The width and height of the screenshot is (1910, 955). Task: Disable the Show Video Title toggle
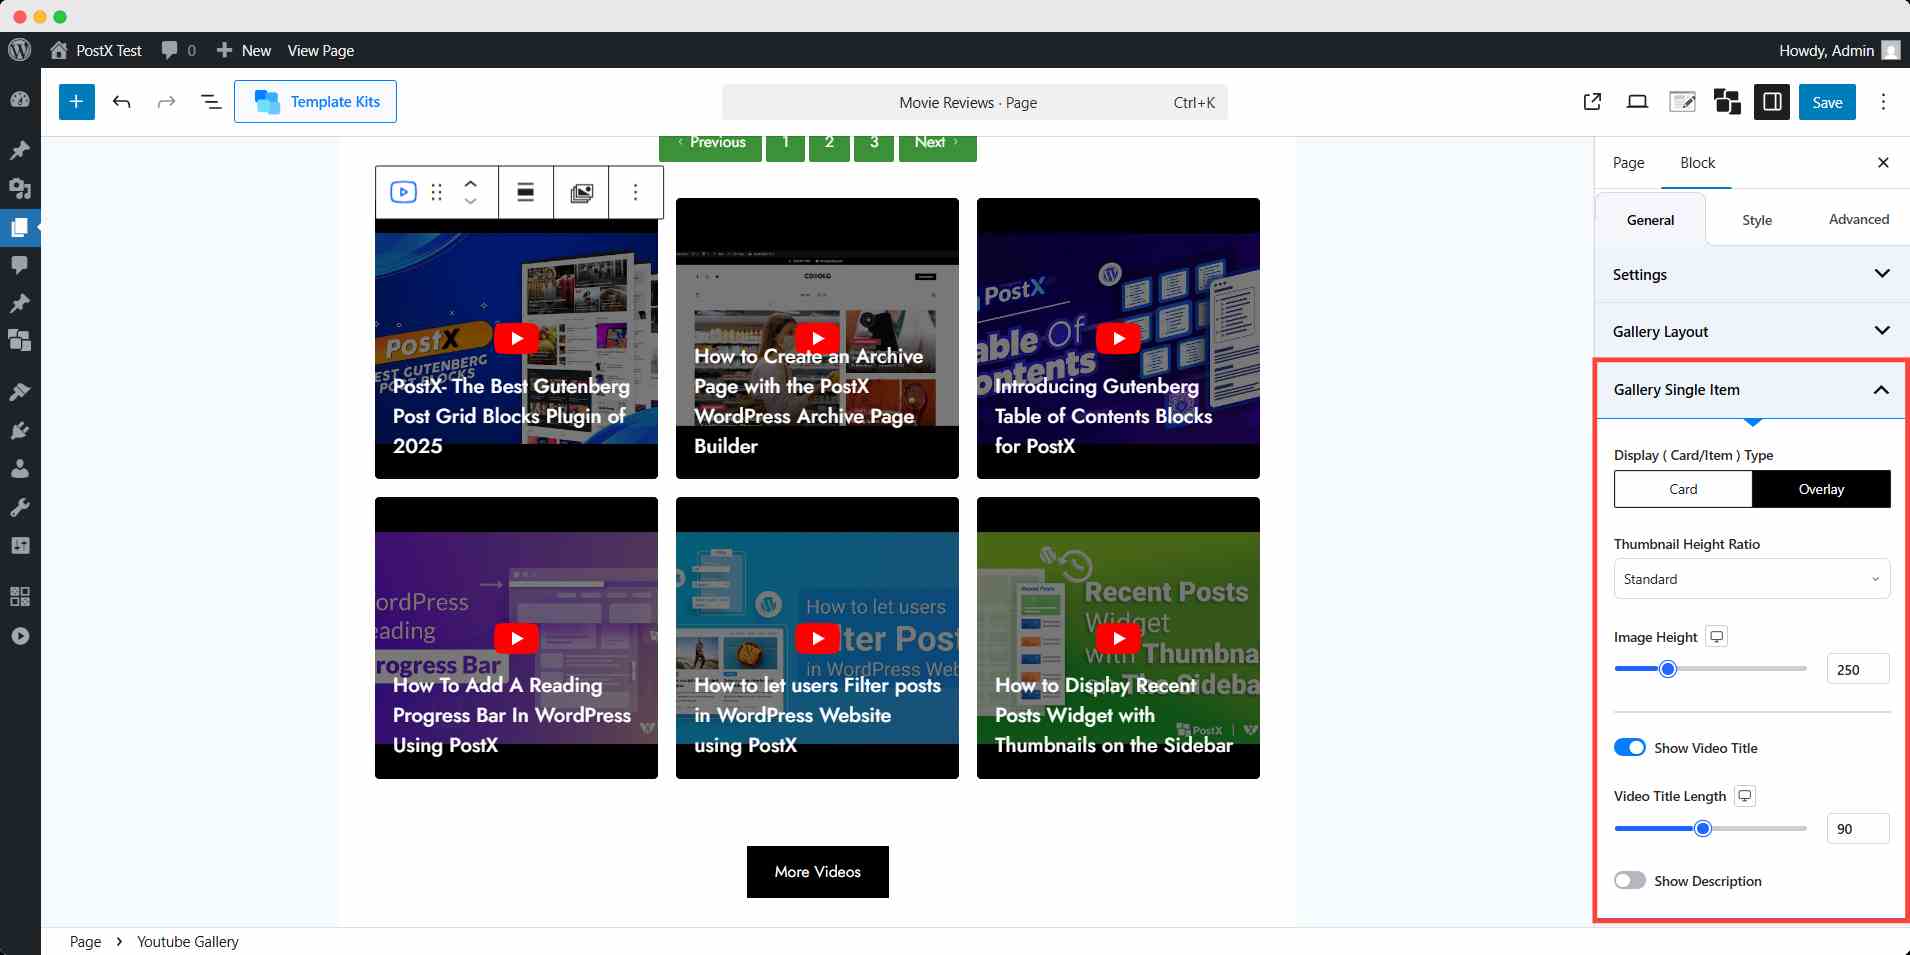click(1629, 748)
